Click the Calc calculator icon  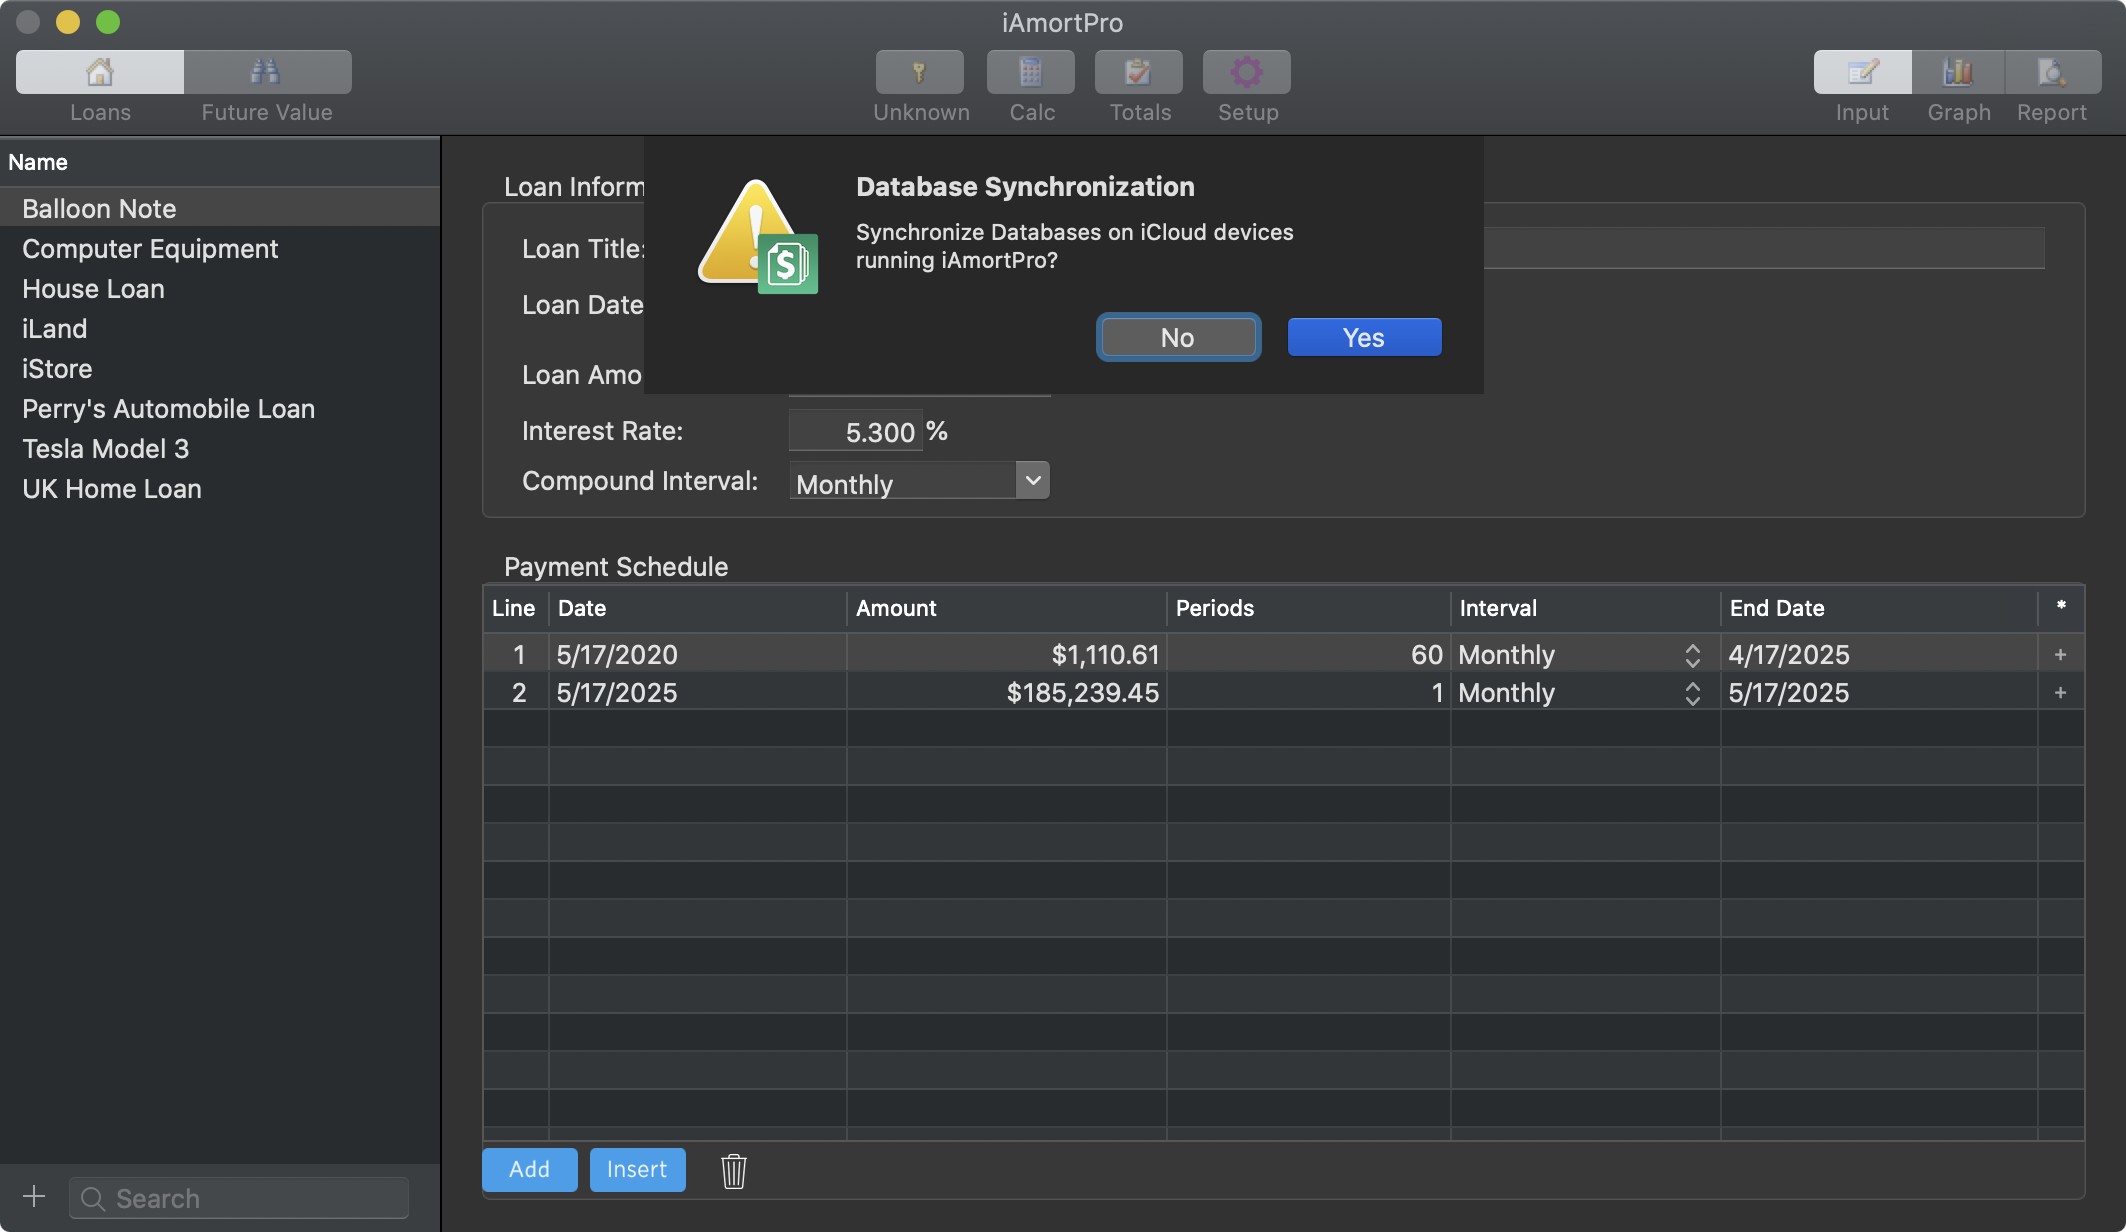point(1030,72)
